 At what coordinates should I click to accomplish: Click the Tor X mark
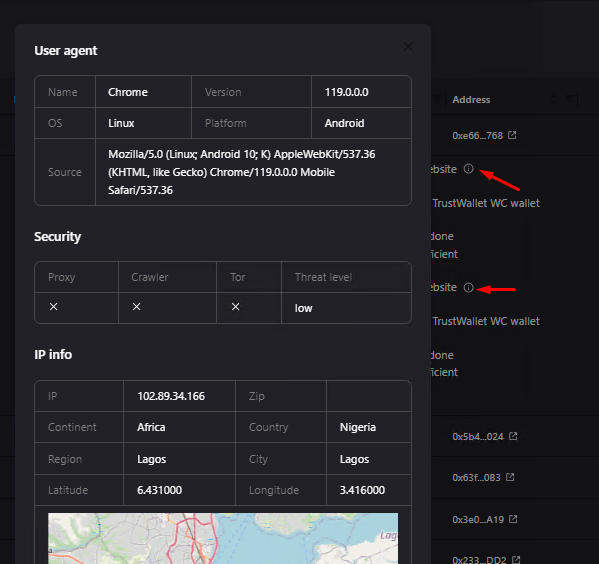click(236, 306)
